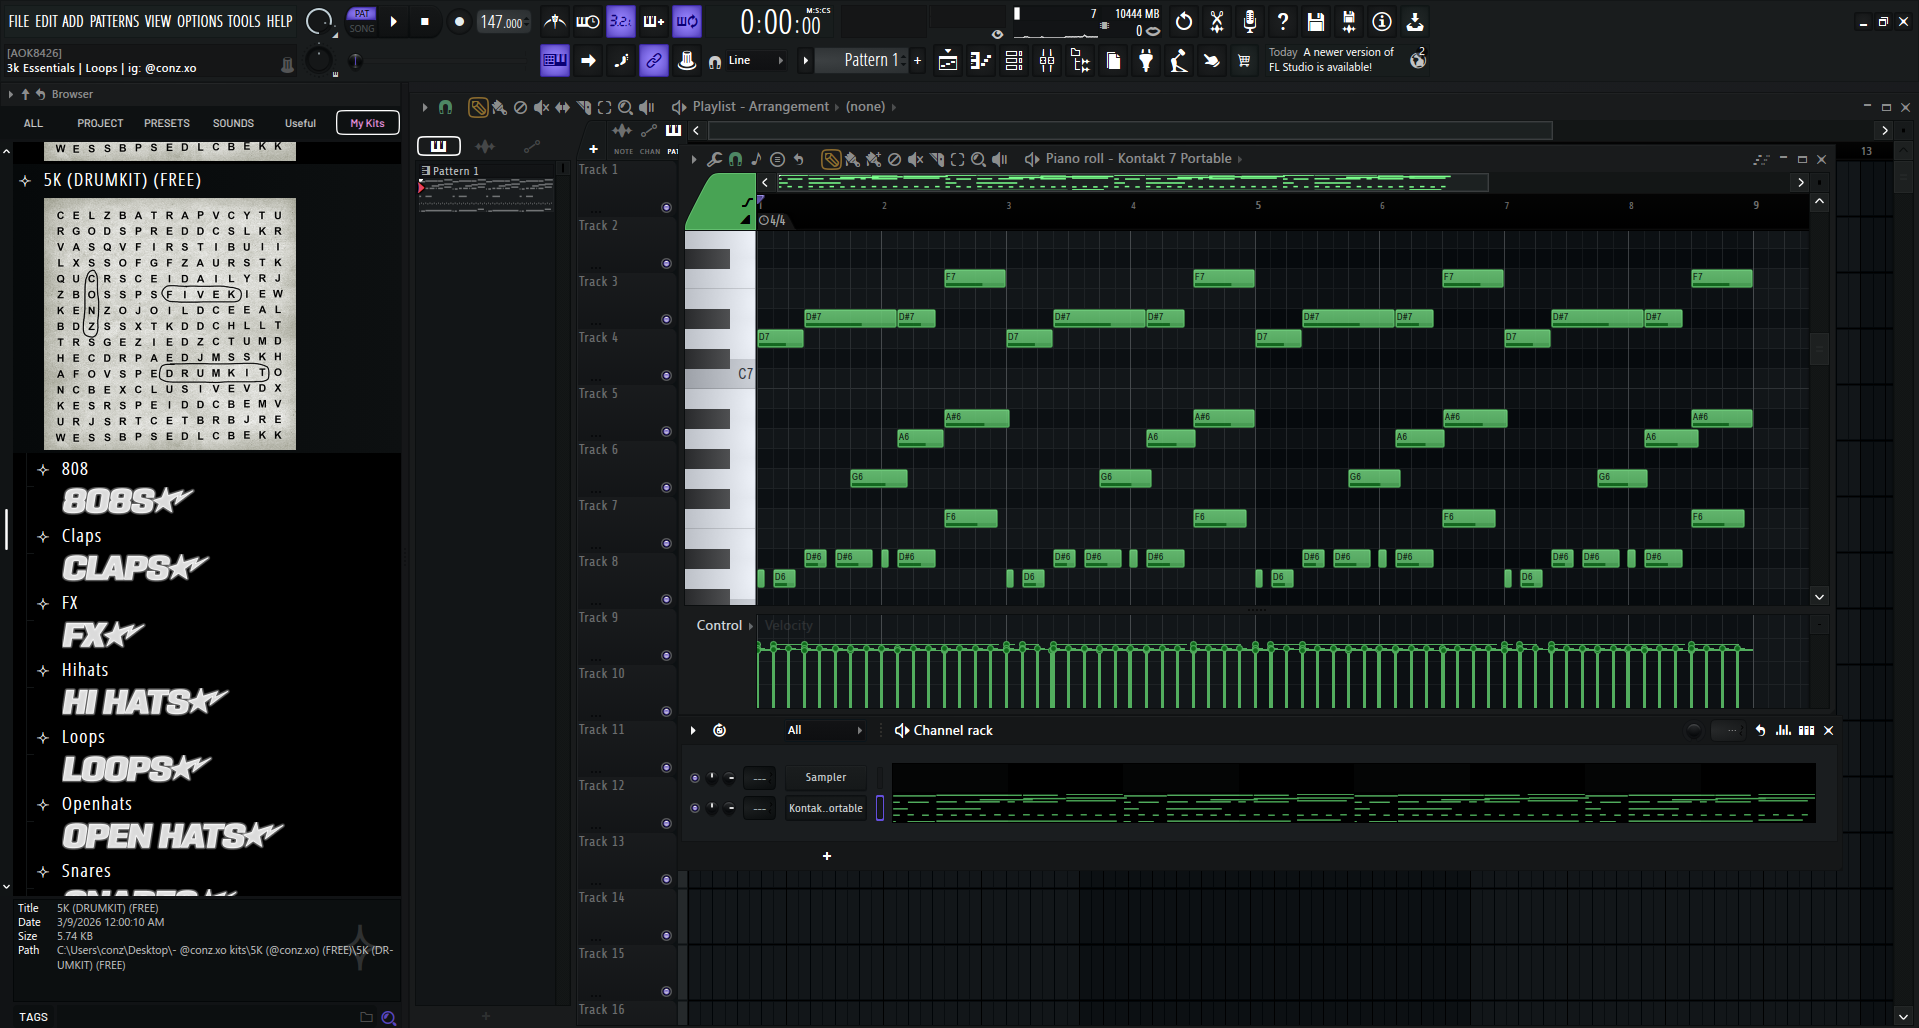Open the Piano roll wrench tools menu
The width and height of the screenshot is (1919, 1028).
pyautogui.click(x=714, y=159)
